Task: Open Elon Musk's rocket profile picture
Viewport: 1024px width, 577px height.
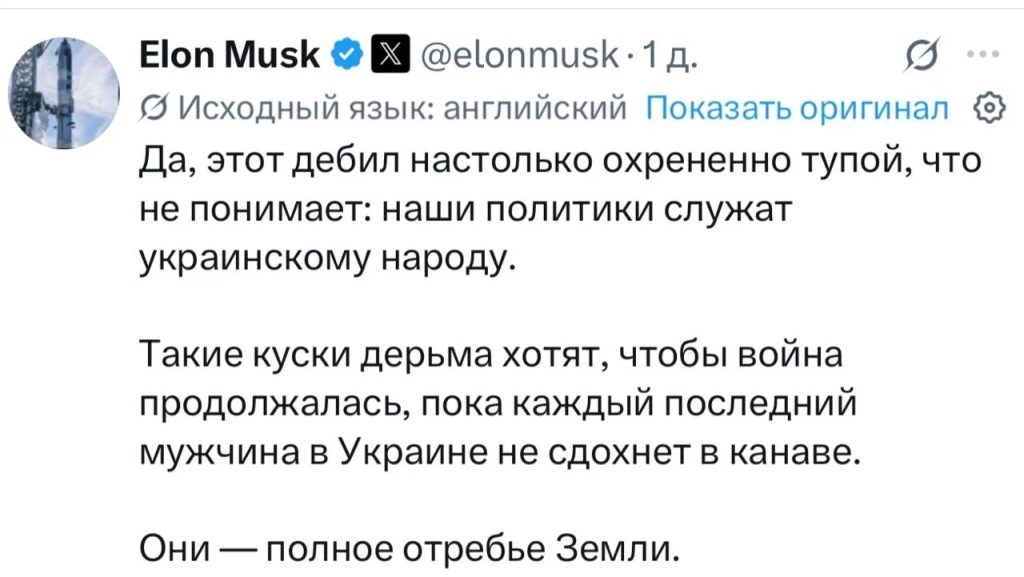Action: point(64,93)
